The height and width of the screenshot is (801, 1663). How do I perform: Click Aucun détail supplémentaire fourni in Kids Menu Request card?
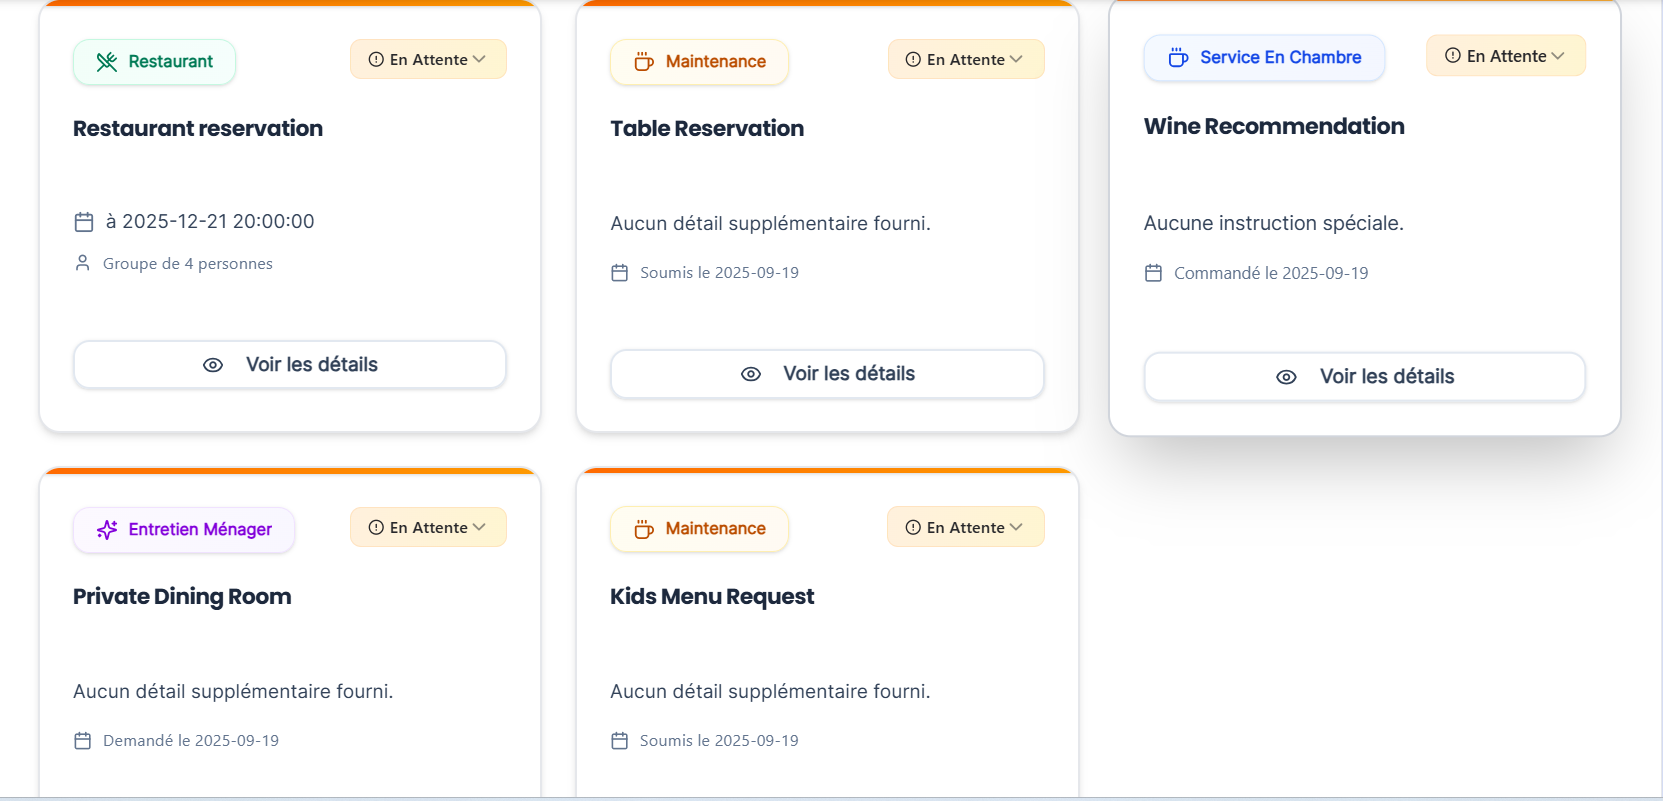[x=771, y=692]
